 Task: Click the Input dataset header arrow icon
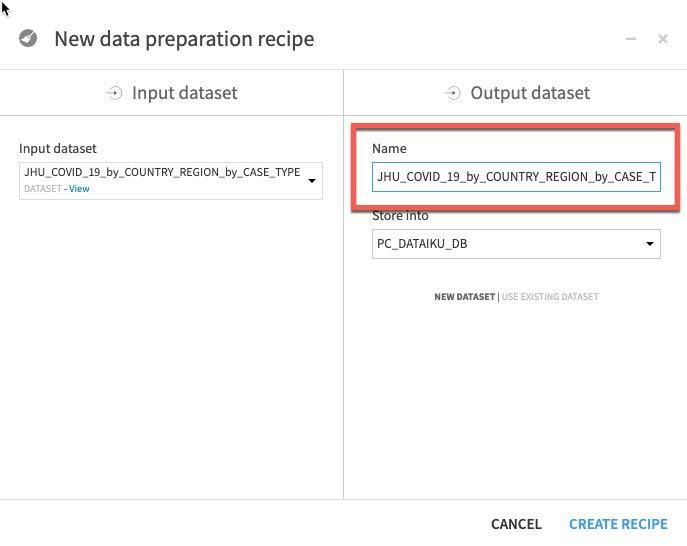(x=114, y=93)
